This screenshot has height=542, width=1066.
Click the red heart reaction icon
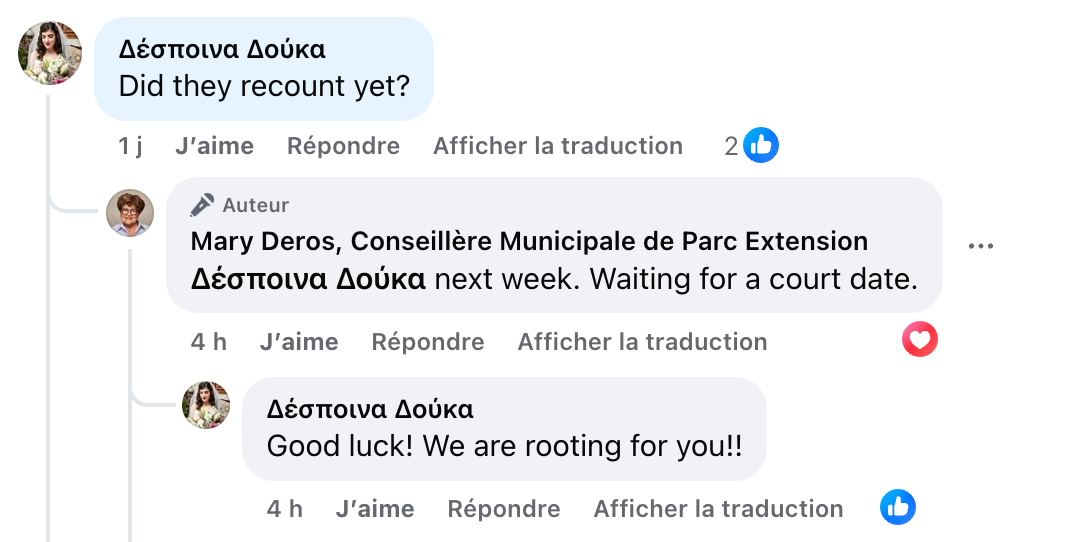[x=920, y=341]
